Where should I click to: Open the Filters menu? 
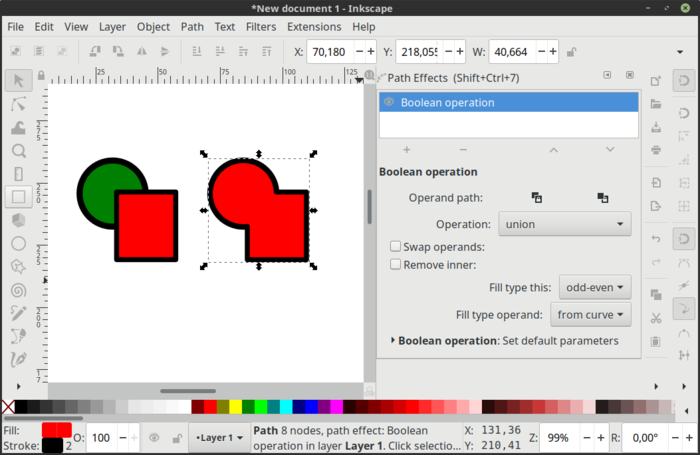[261, 27]
